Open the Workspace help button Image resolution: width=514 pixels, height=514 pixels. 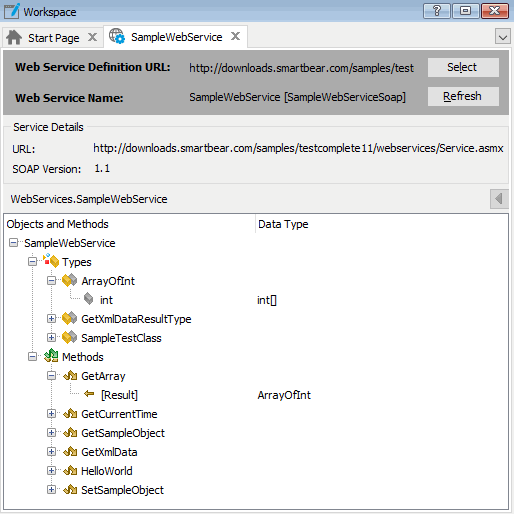(x=437, y=11)
